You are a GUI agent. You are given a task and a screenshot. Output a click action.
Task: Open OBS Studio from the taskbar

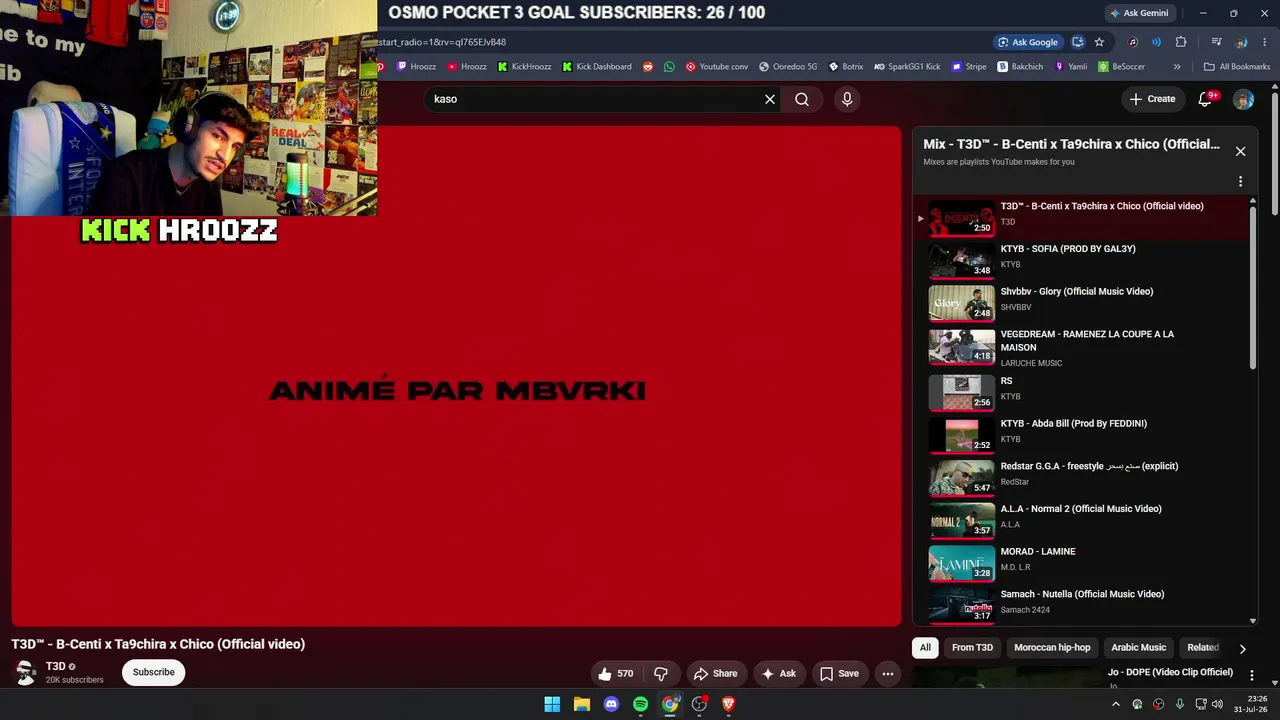click(x=700, y=704)
